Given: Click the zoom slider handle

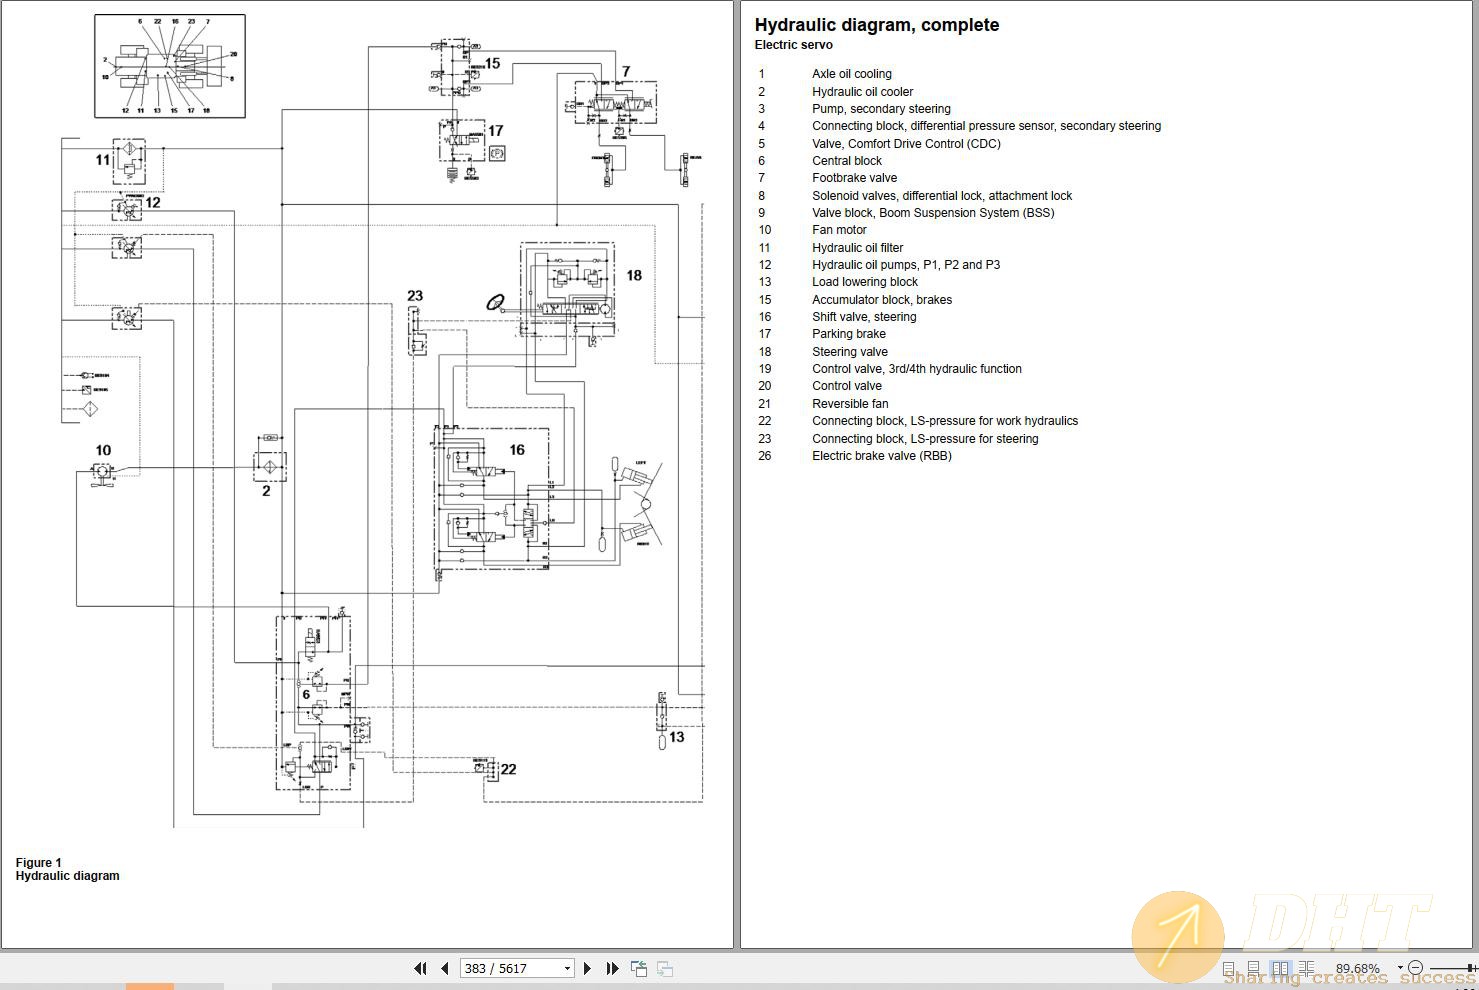Looking at the screenshot, I should 1469,968.
